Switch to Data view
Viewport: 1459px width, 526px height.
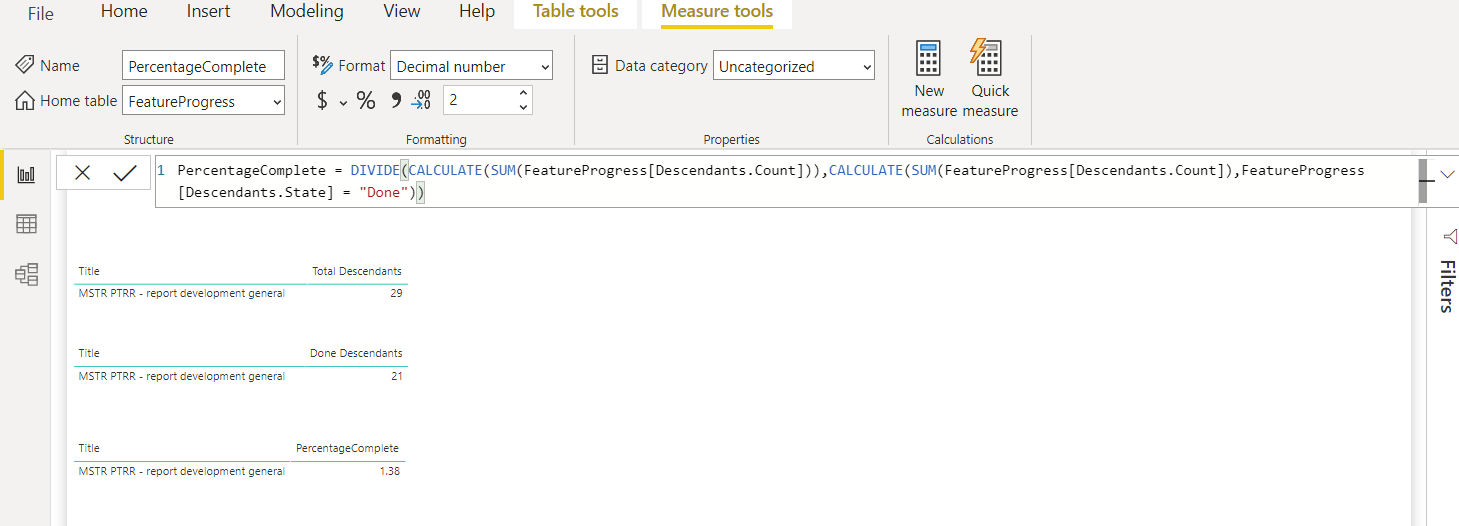[26, 224]
